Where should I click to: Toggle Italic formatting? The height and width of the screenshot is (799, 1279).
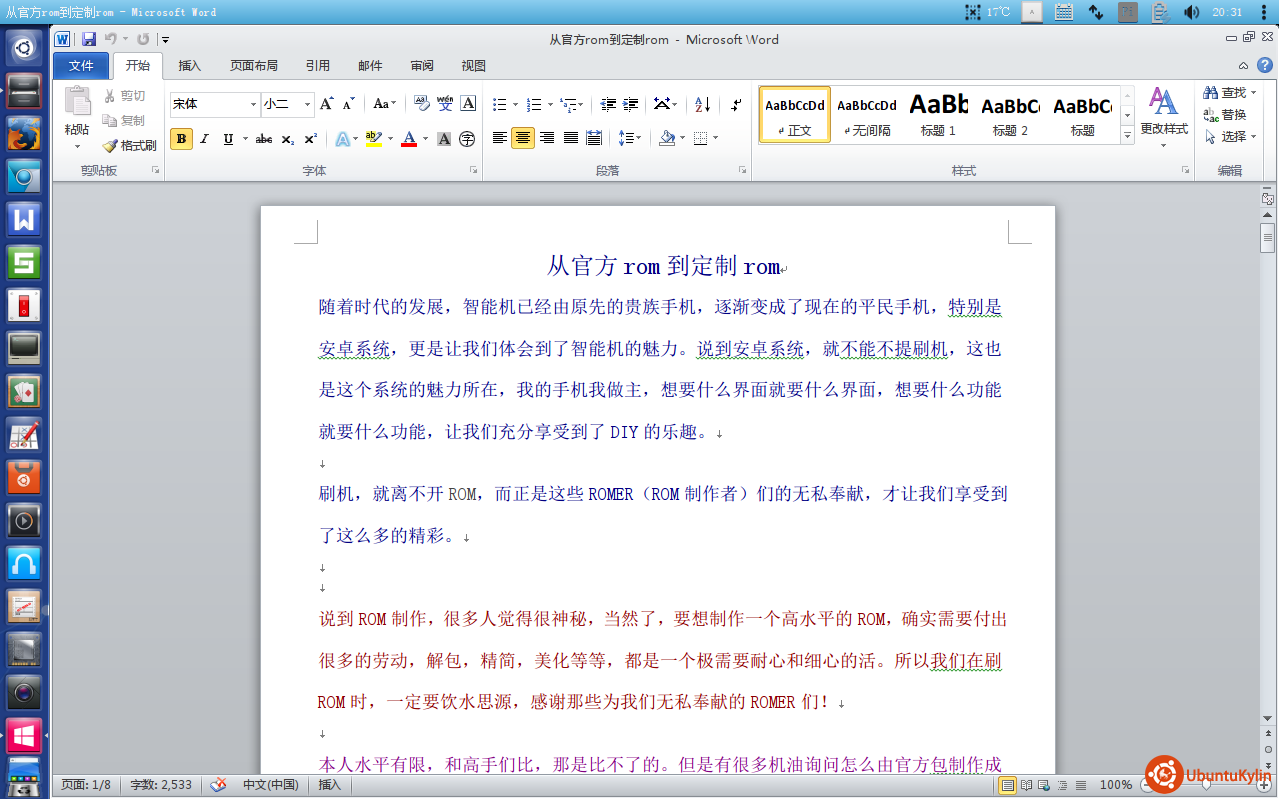205,139
